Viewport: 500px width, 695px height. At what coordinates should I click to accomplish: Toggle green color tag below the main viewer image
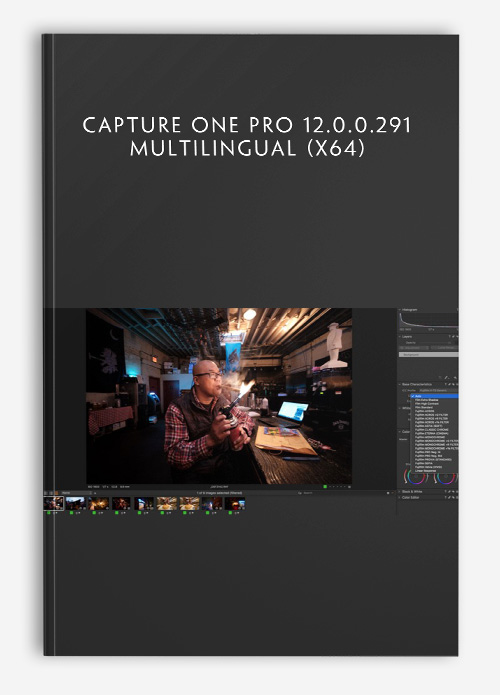(325, 486)
